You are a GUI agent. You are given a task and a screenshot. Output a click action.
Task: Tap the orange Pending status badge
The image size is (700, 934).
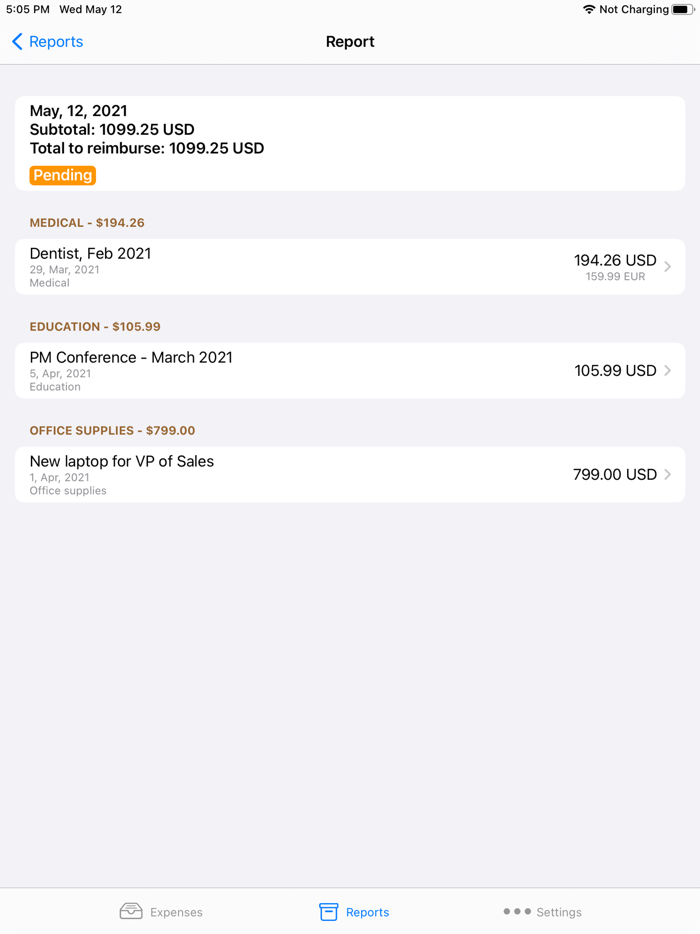pyautogui.click(x=62, y=174)
